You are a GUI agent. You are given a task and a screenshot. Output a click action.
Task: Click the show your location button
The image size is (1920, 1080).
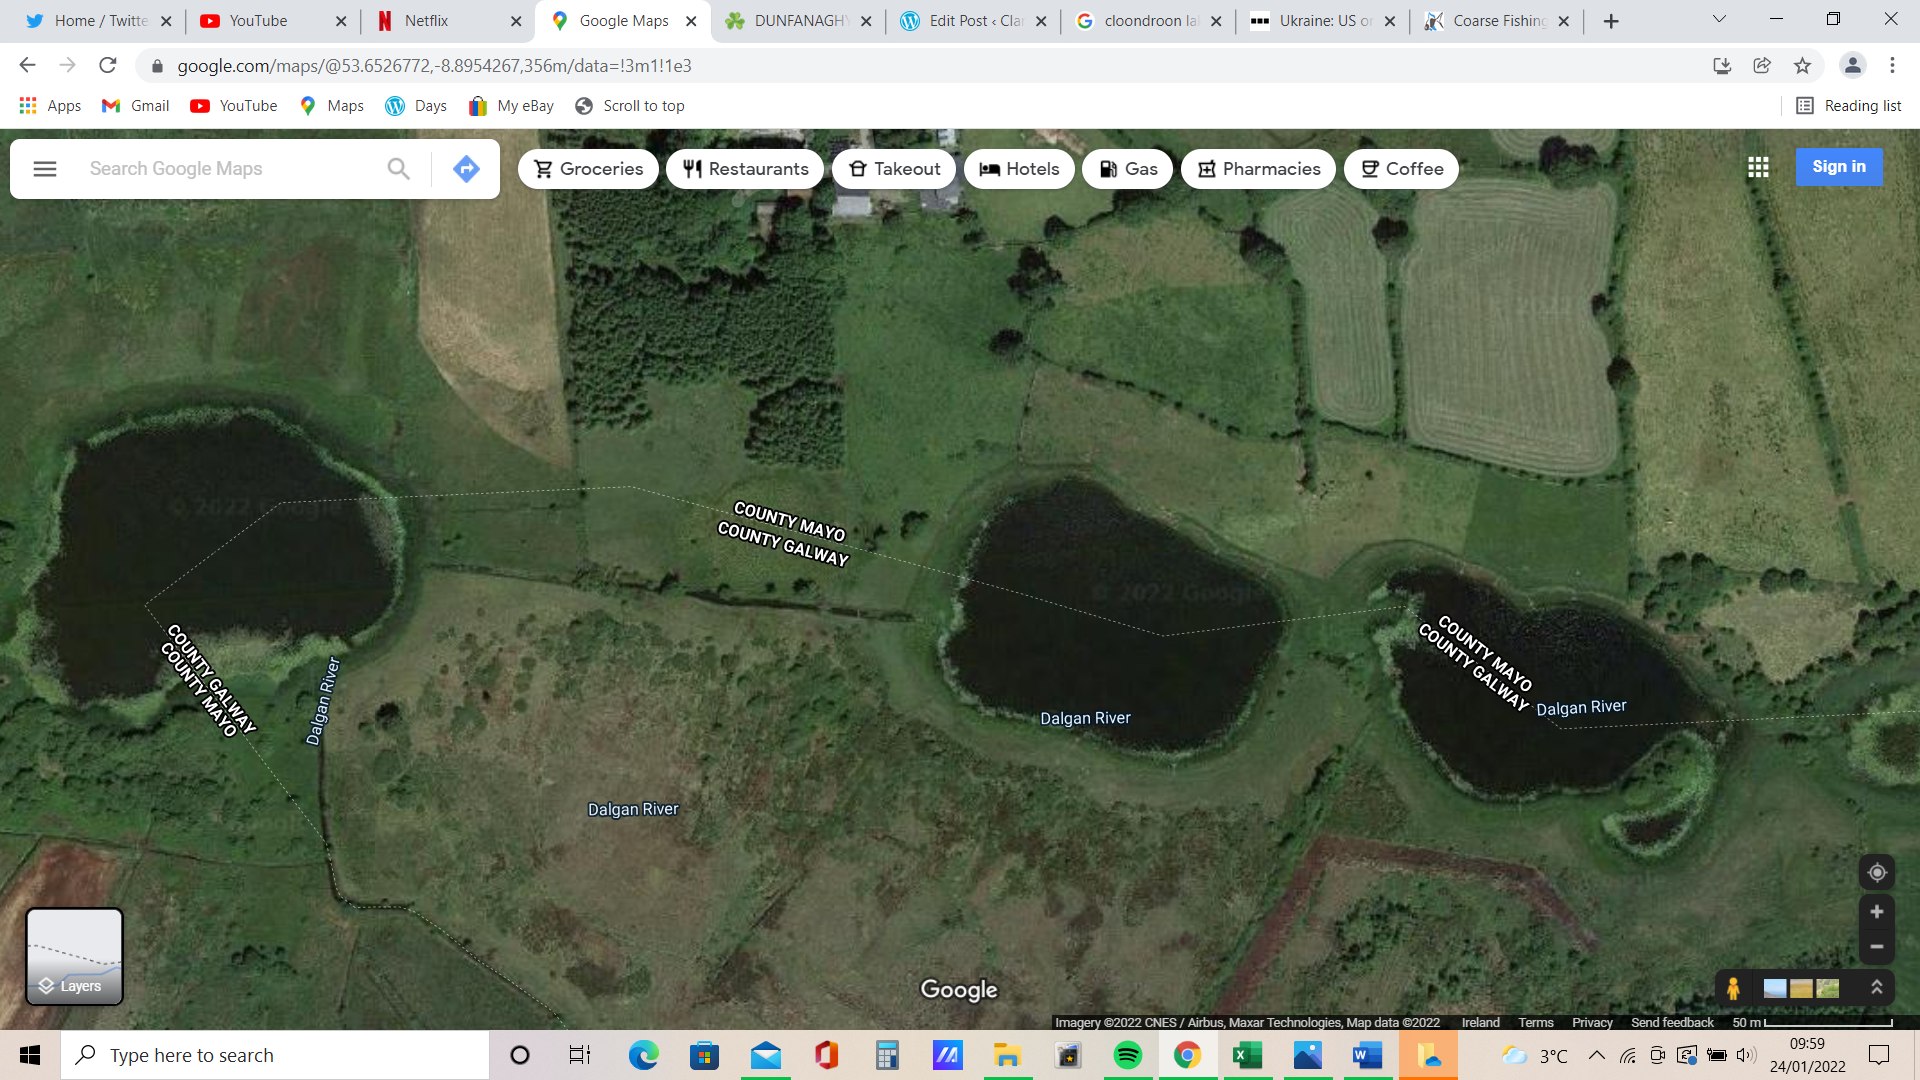click(x=1876, y=872)
